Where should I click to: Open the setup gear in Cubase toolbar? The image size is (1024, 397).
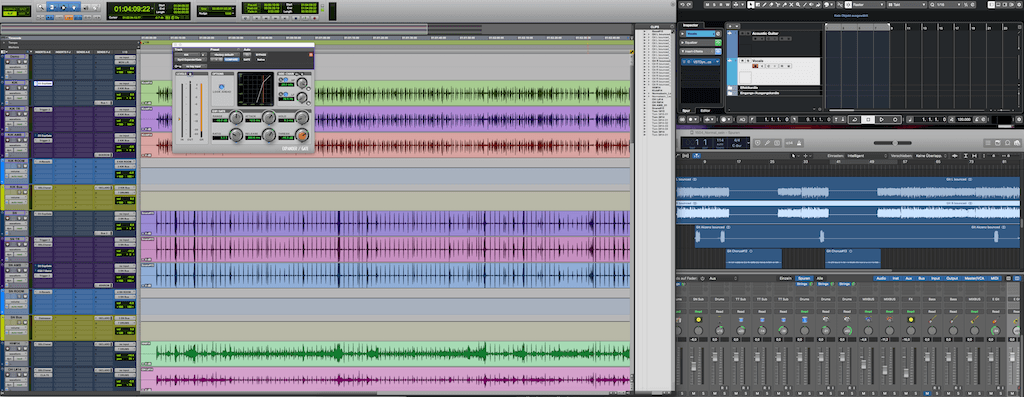pyautogui.click(x=1019, y=5)
